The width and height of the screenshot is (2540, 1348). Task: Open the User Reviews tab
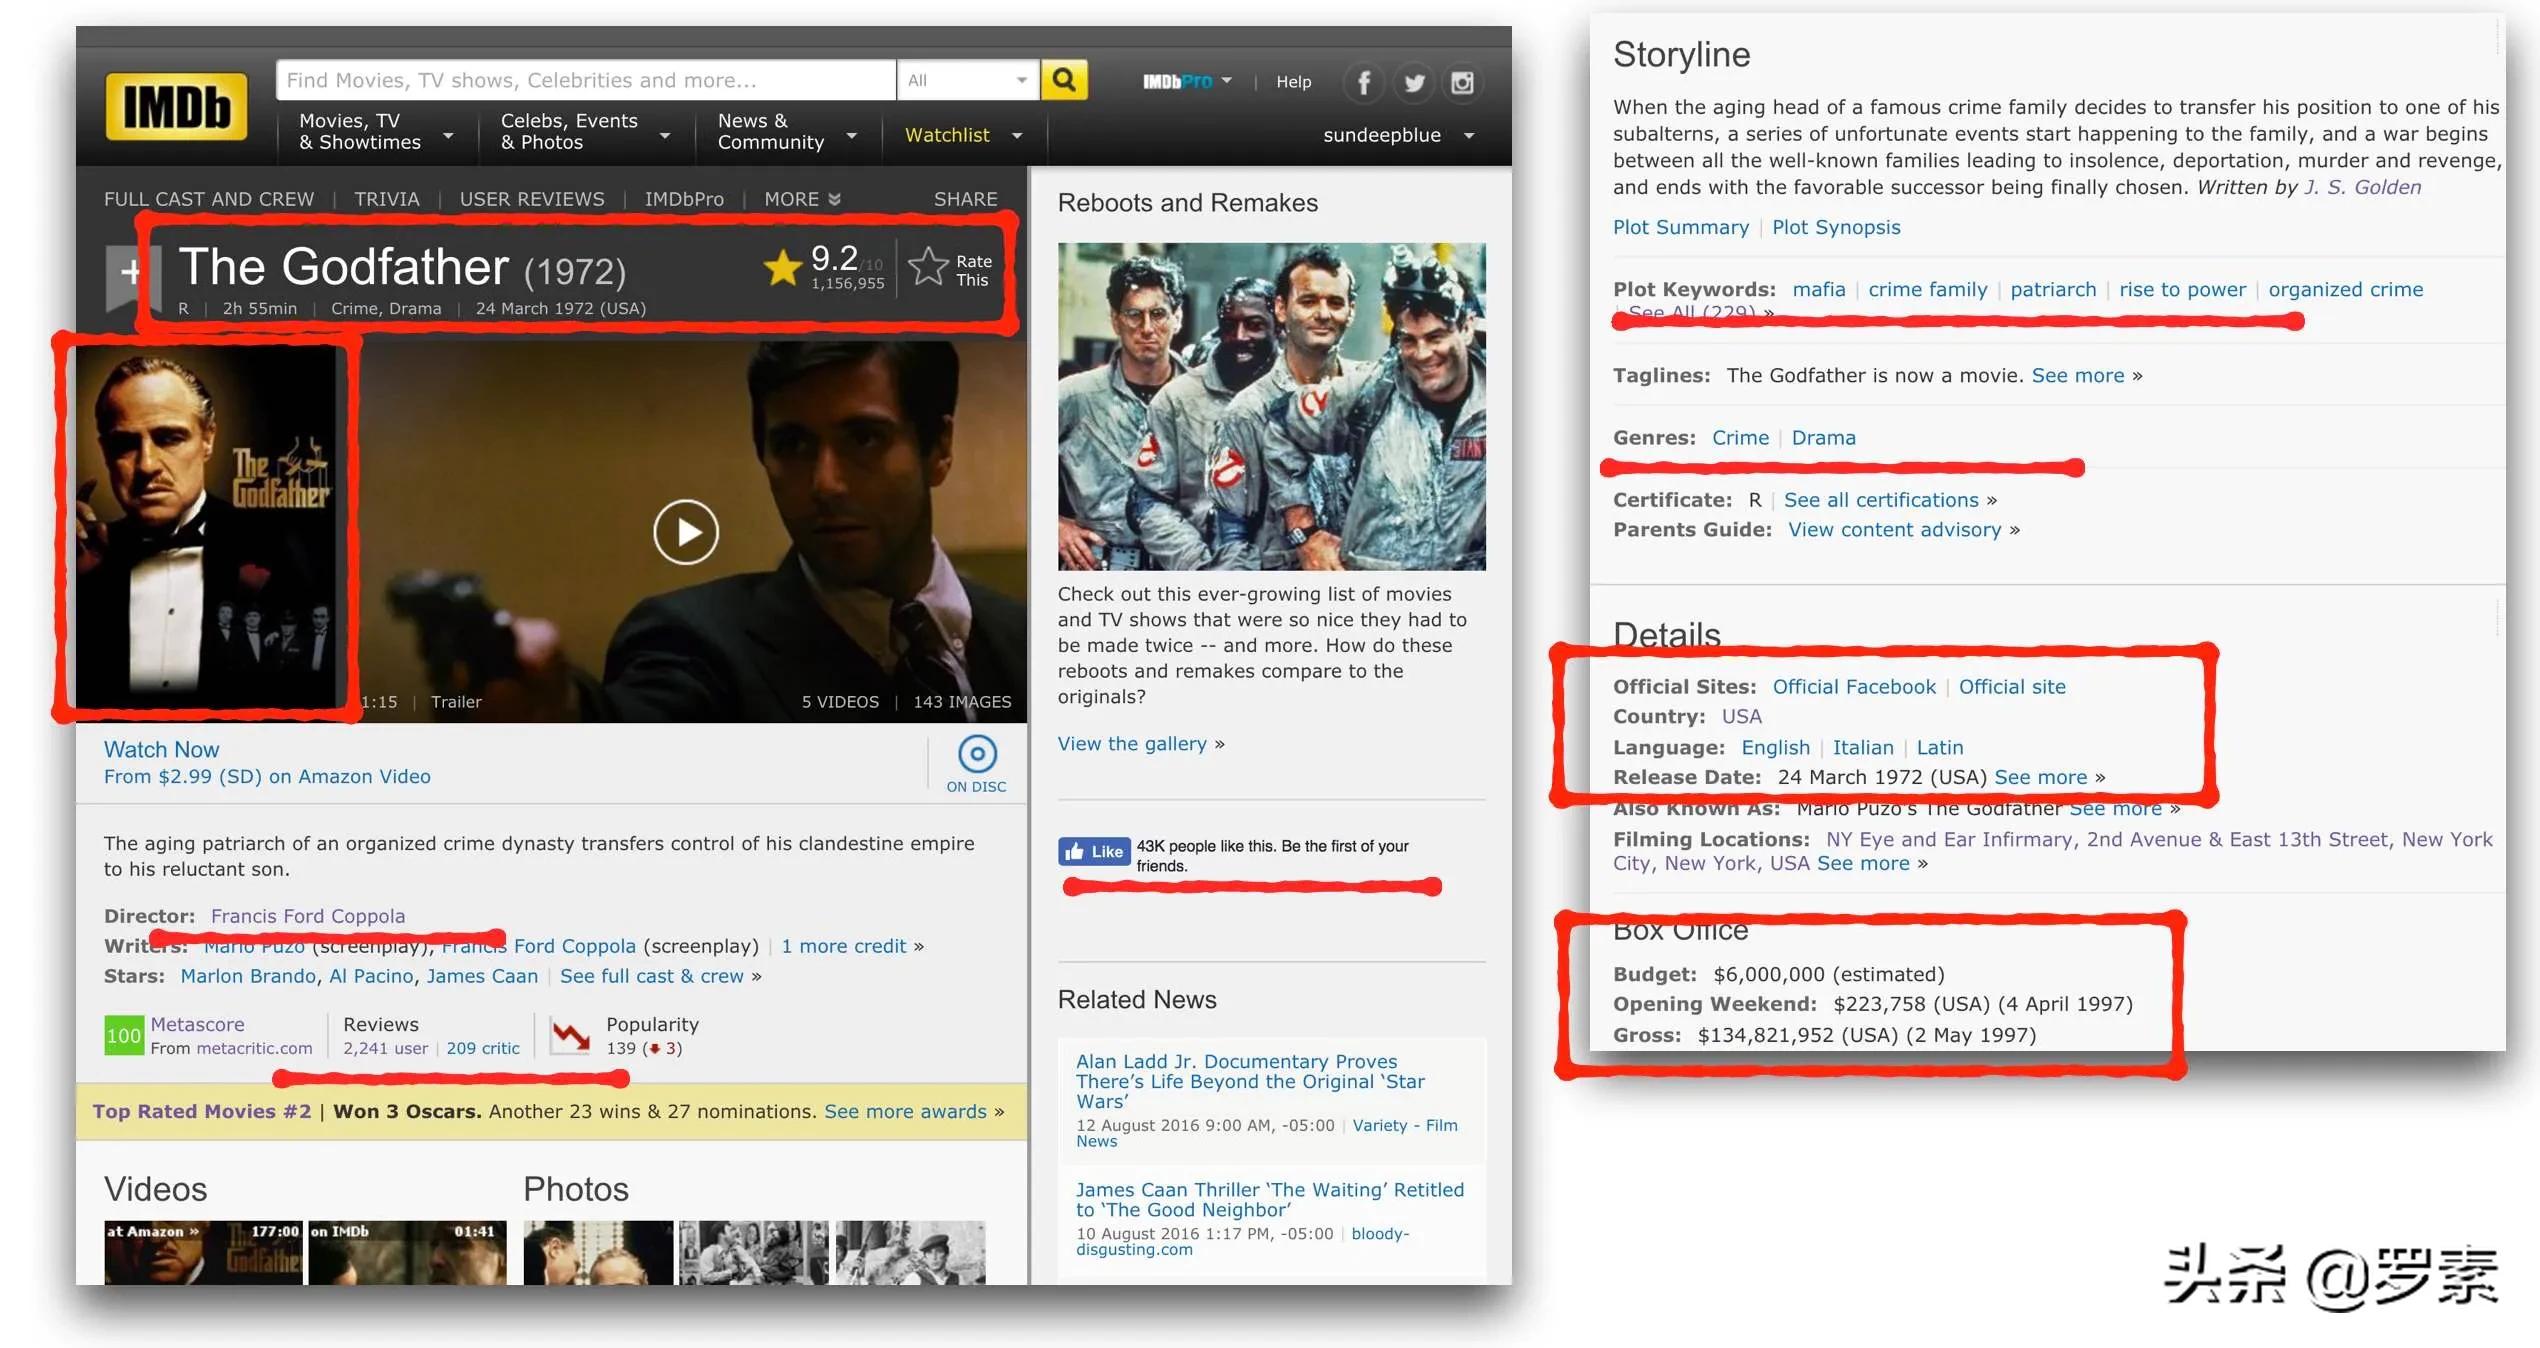532,199
